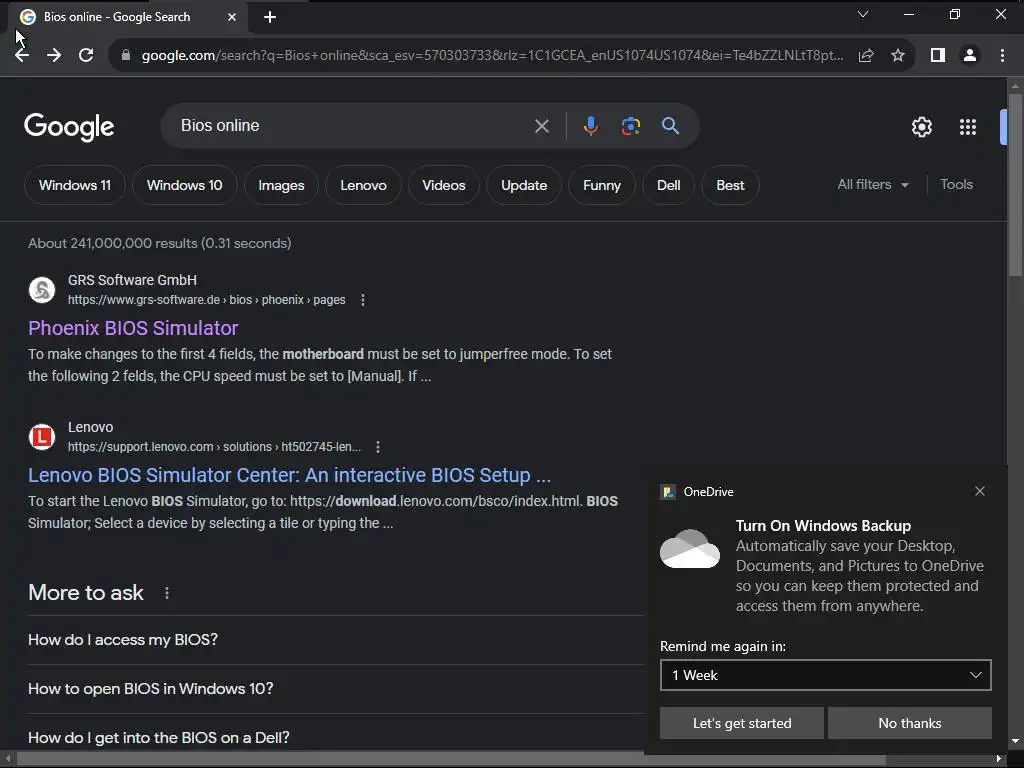Image resolution: width=1024 pixels, height=768 pixels.
Task: Open the Chrome profile avatar
Action: click(x=970, y=56)
